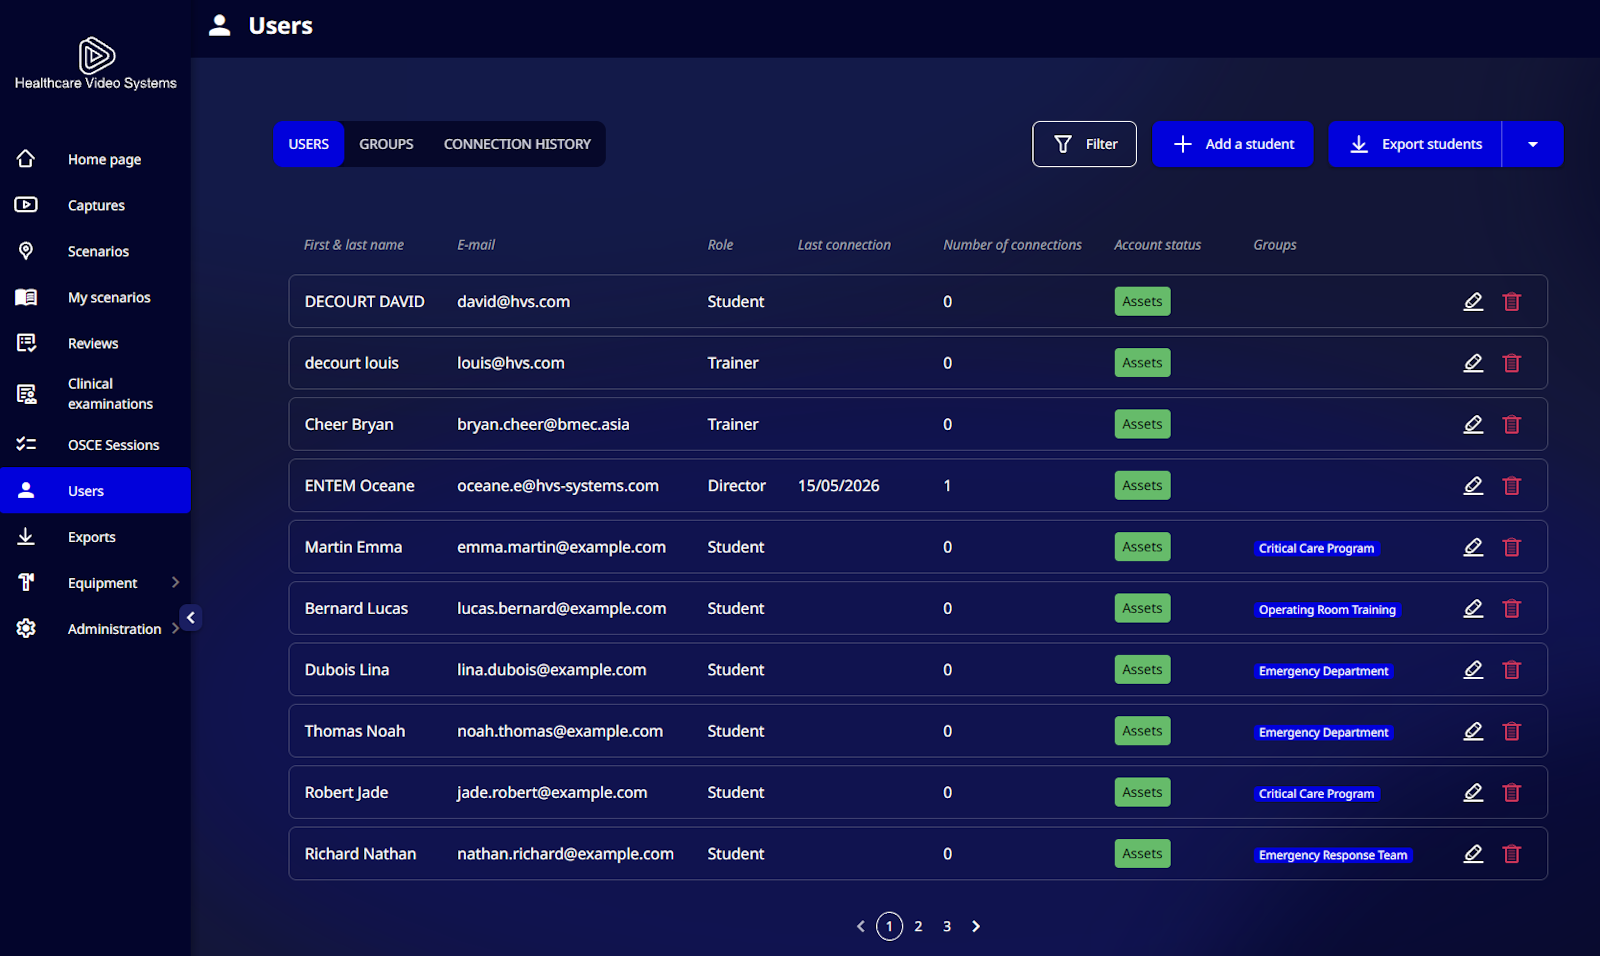Image resolution: width=1600 pixels, height=956 pixels.
Task: Go to Captures in sidebar
Action: (95, 205)
